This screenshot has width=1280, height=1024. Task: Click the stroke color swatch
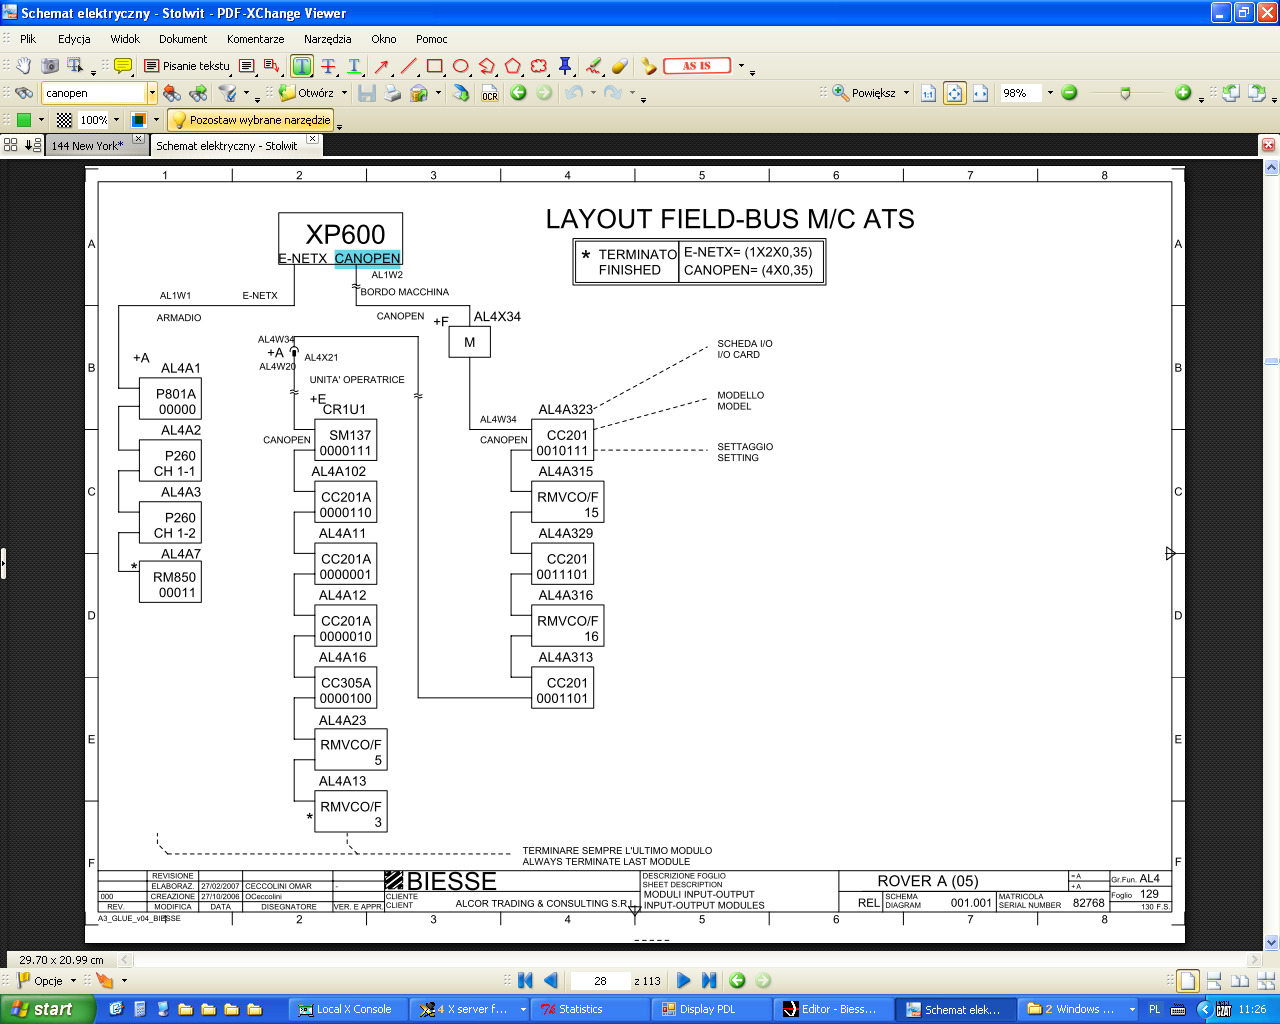tap(138, 120)
